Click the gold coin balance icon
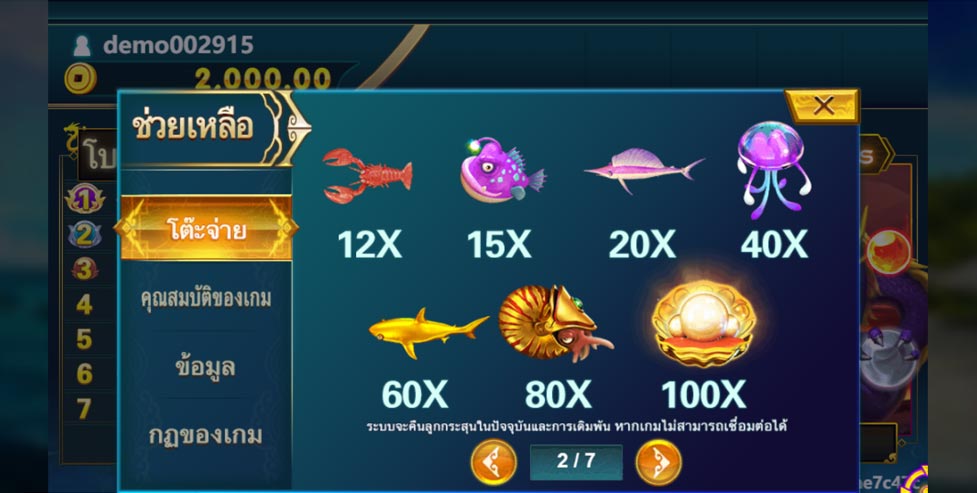This screenshot has height=493, width=977. (80, 80)
